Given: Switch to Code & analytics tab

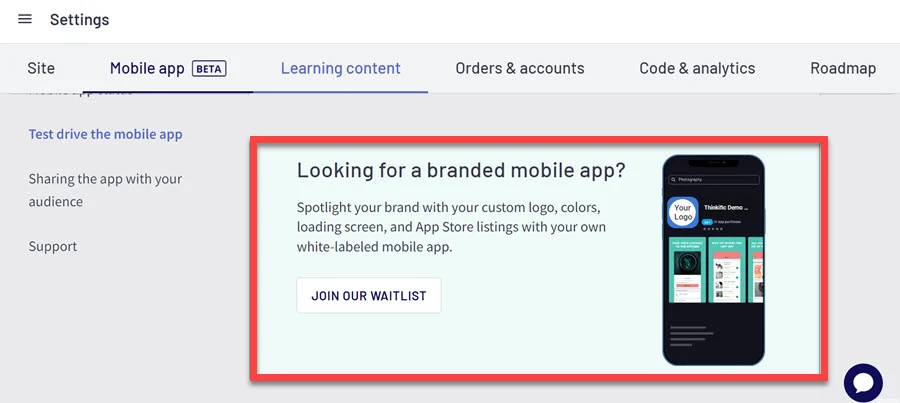Looking at the screenshot, I should pos(697,69).
